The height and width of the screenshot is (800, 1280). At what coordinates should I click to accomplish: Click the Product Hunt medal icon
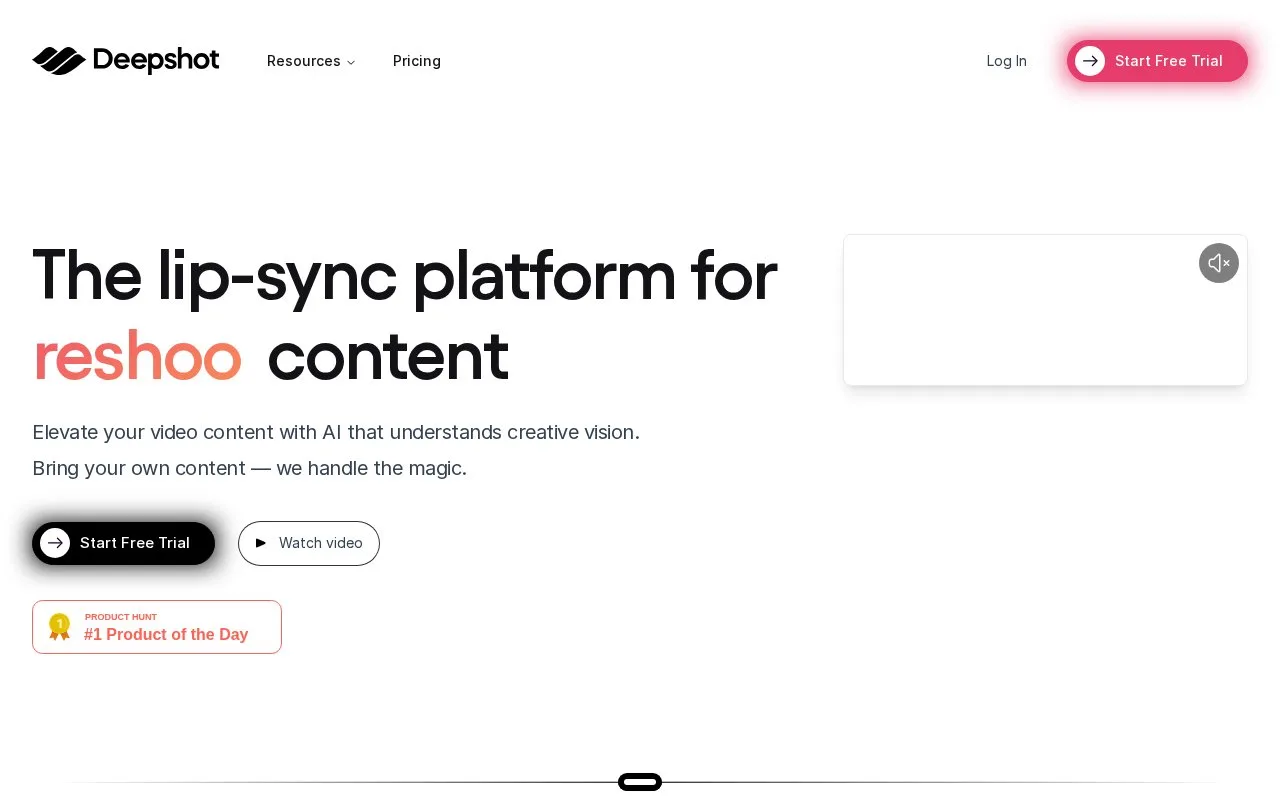[x=60, y=627]
